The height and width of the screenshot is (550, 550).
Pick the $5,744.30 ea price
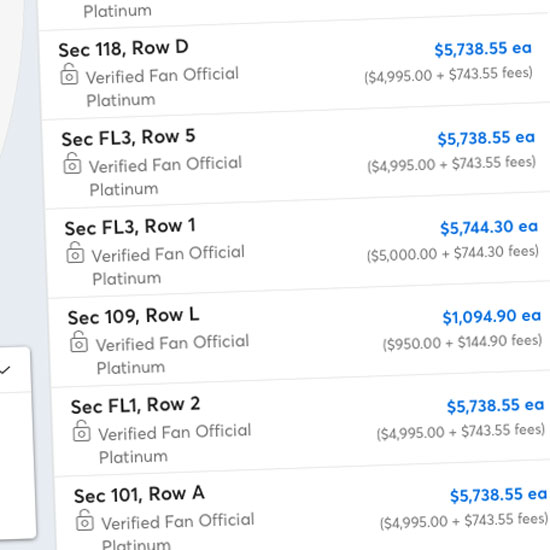point(489,227)
